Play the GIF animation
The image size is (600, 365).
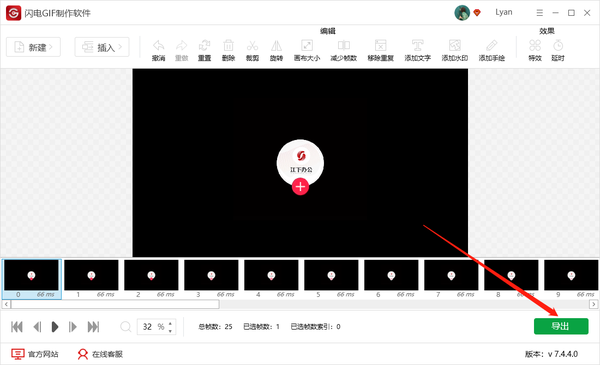(x=55, y=327)
